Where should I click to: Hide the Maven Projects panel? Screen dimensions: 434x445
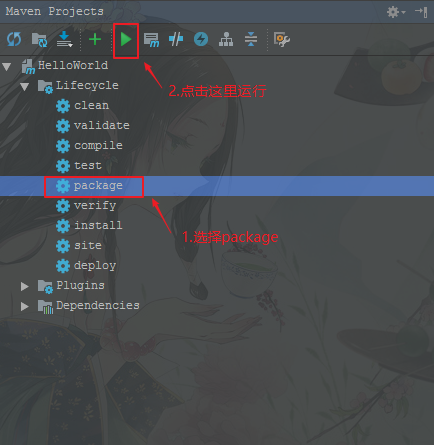(x=421, y=12)
